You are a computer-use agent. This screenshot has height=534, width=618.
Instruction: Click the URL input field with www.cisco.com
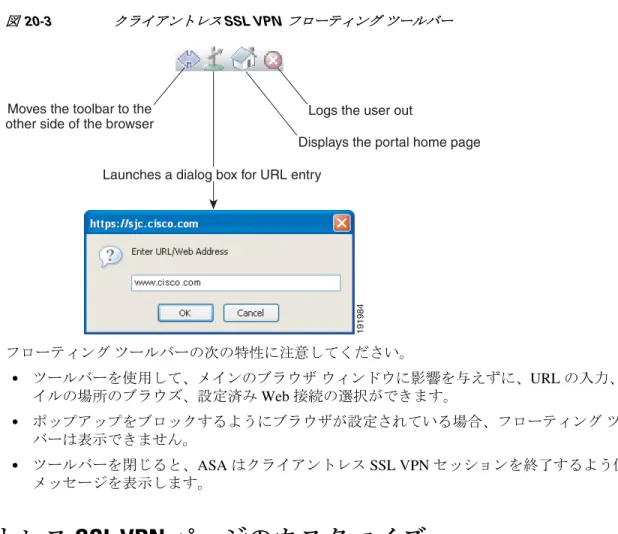(x=236, y=283)
